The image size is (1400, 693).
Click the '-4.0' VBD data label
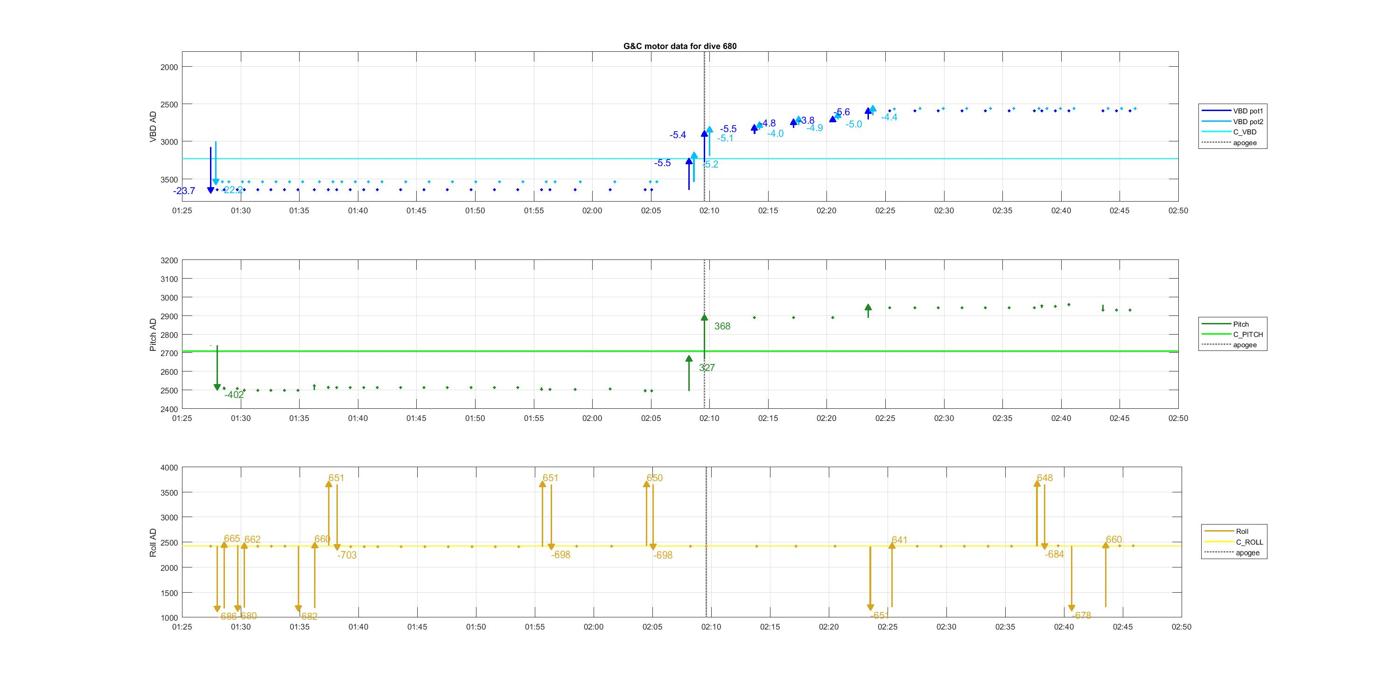point(775,133)
